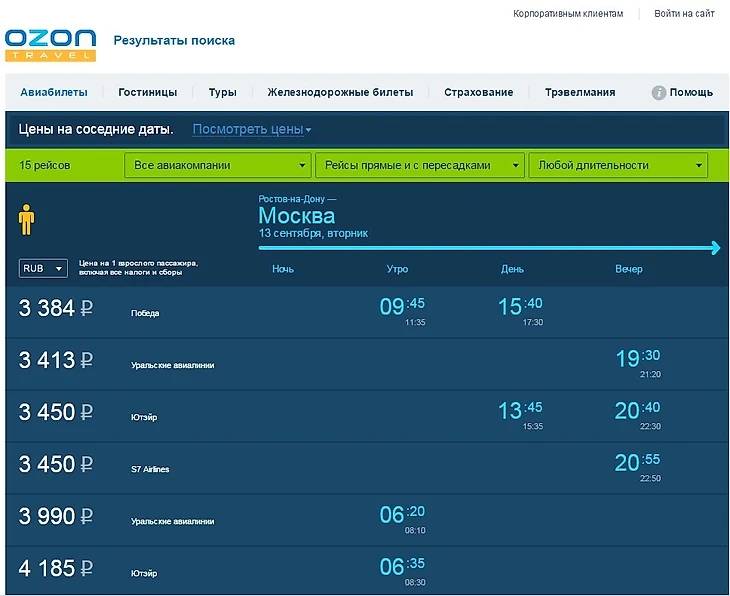Select the 3 413 ₽ Уральские авиалинии price
Image resolution: width=730 pixels, height=596 pixels.
(x=56, y=360)
